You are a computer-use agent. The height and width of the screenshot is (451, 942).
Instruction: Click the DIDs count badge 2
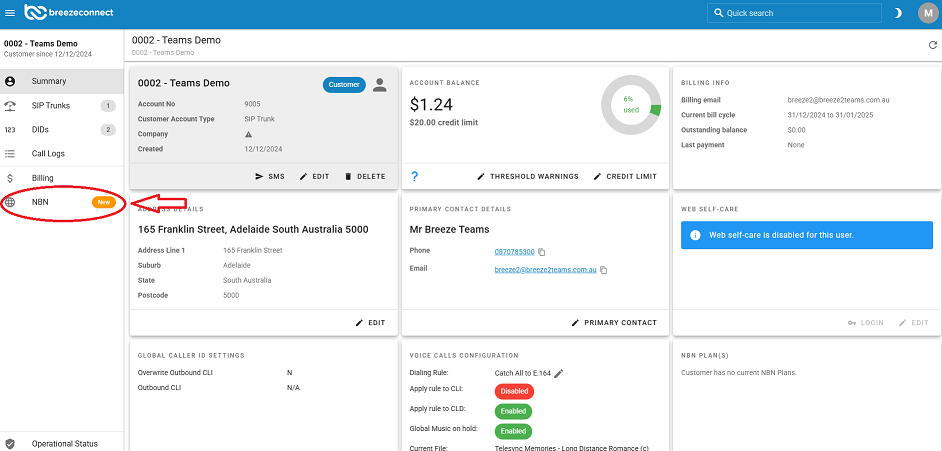[108, 130]
